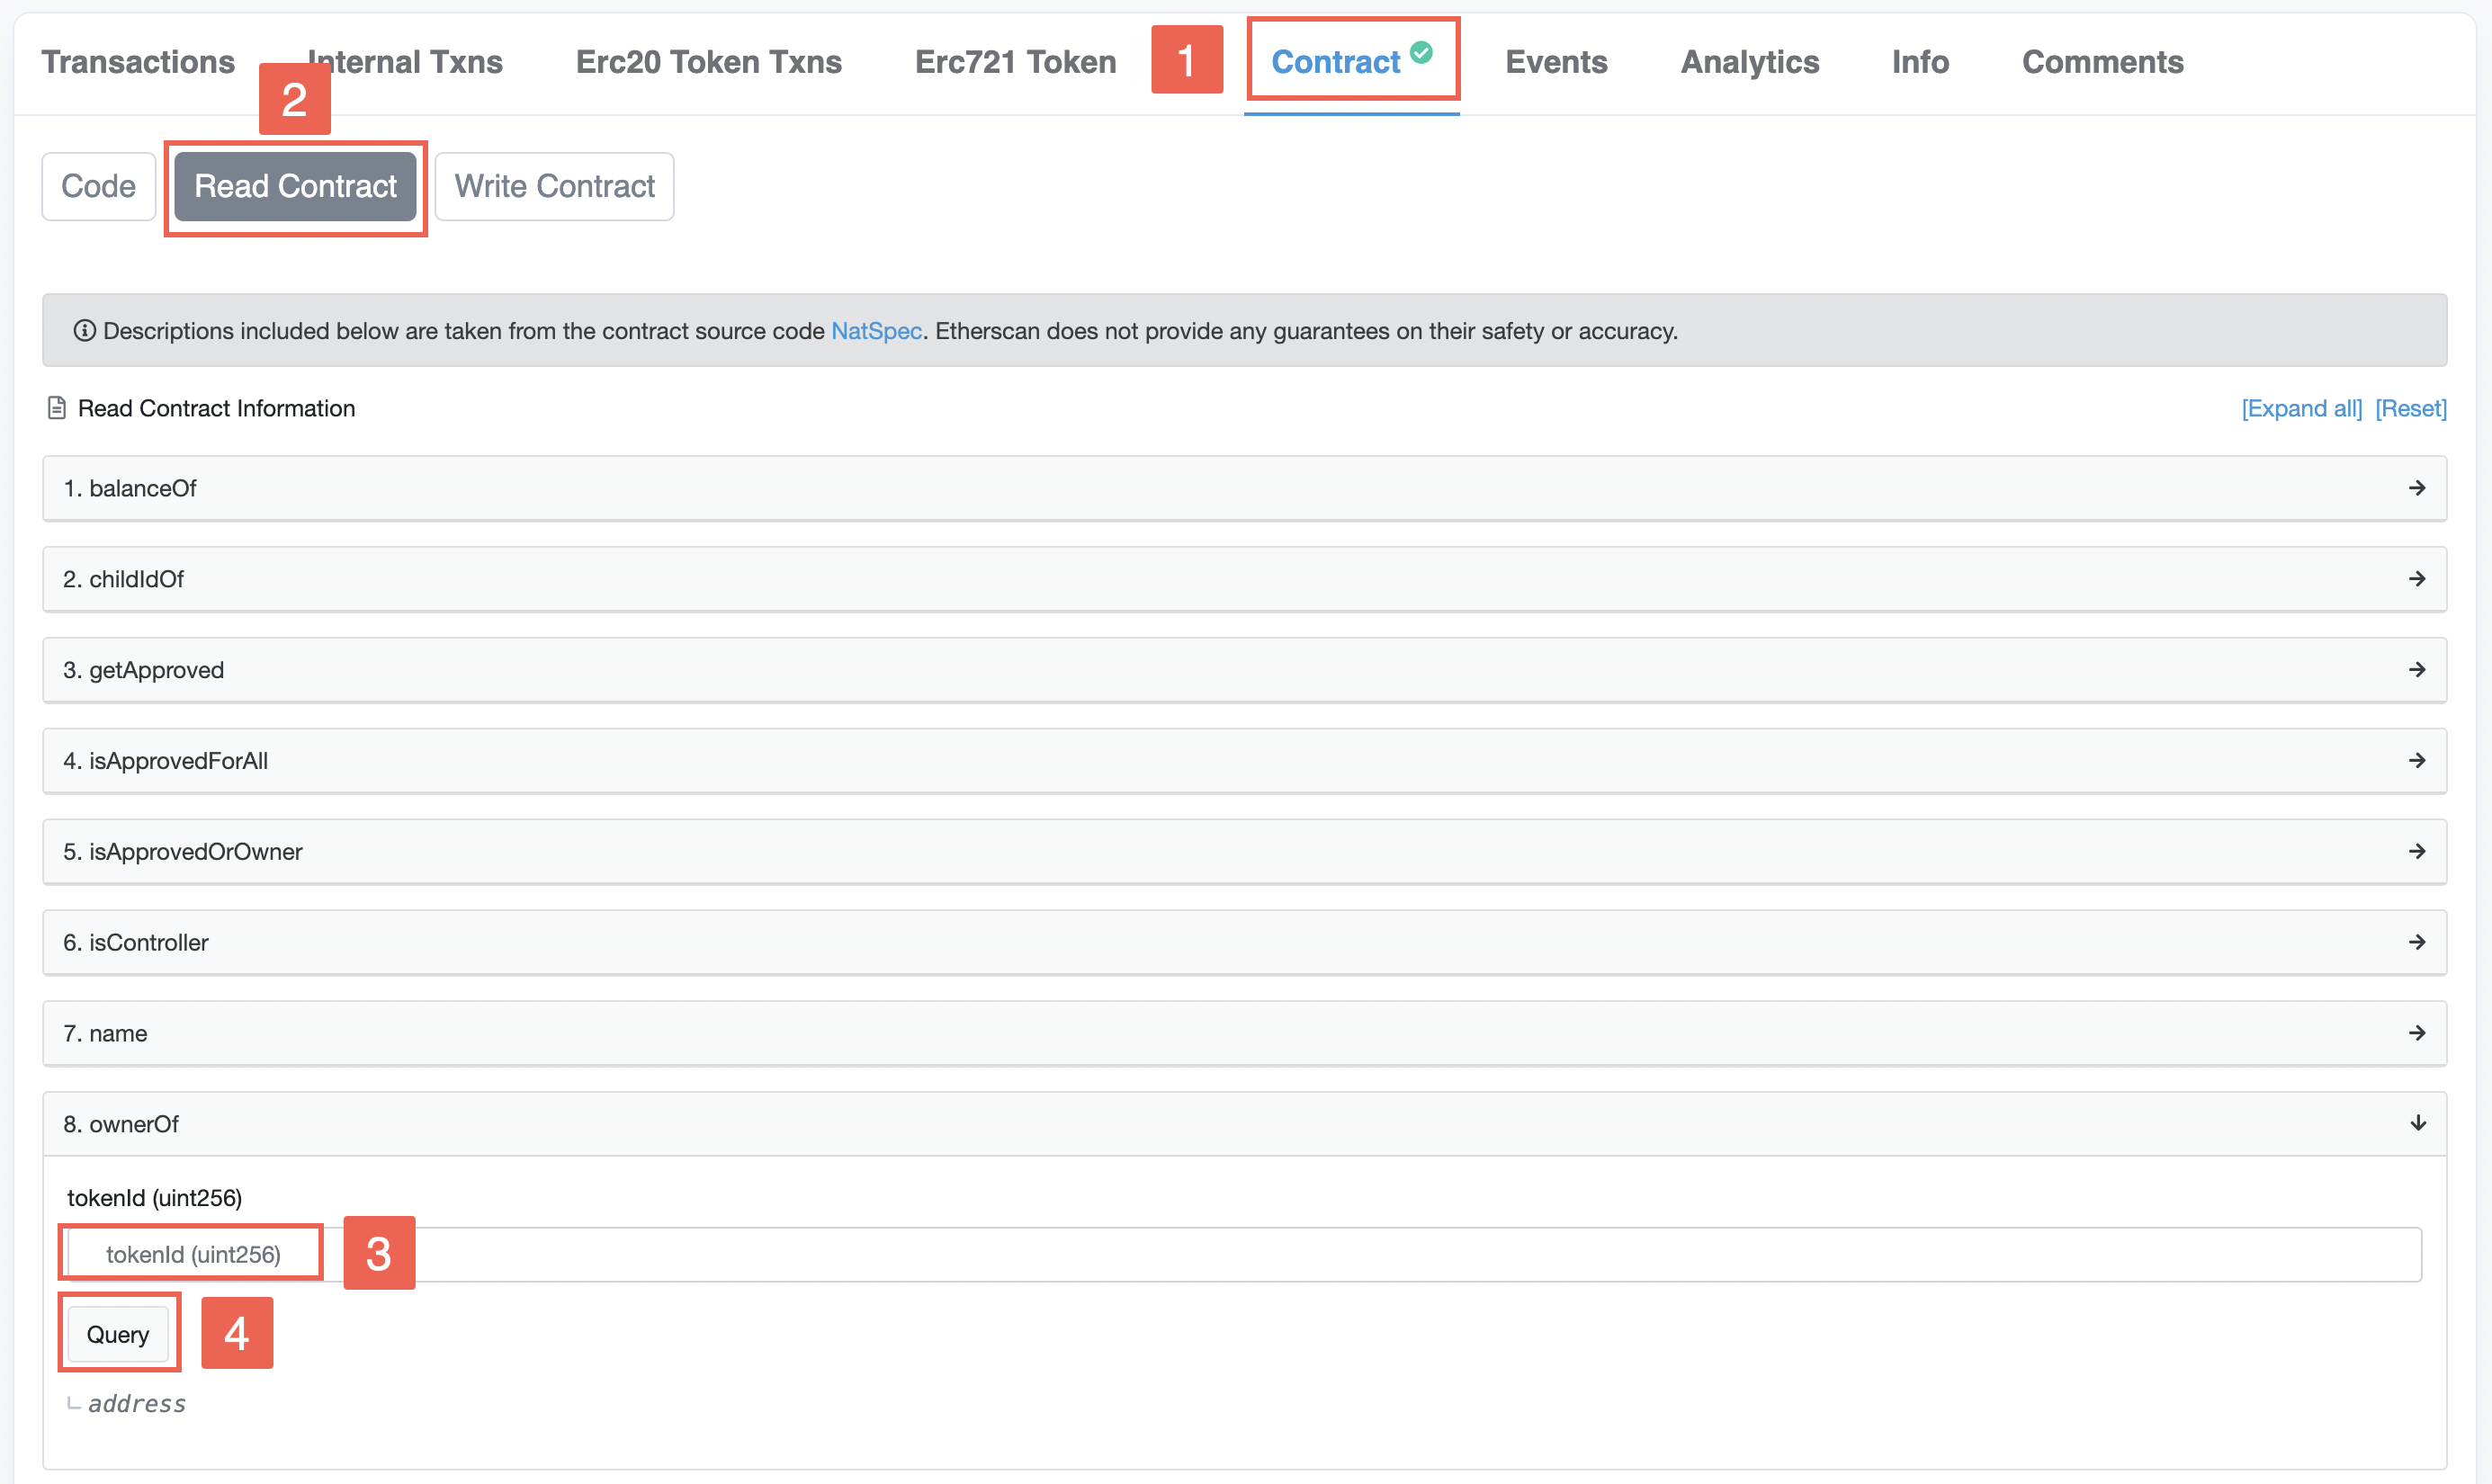Select the Code tab option
Viewport: 2492px width, 1484px height.
[97, 185]
